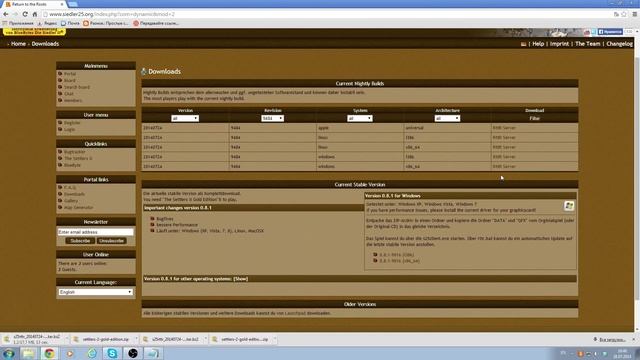
Task: Open The Team page
Action: pyautogui.click(x=588, y=44)
